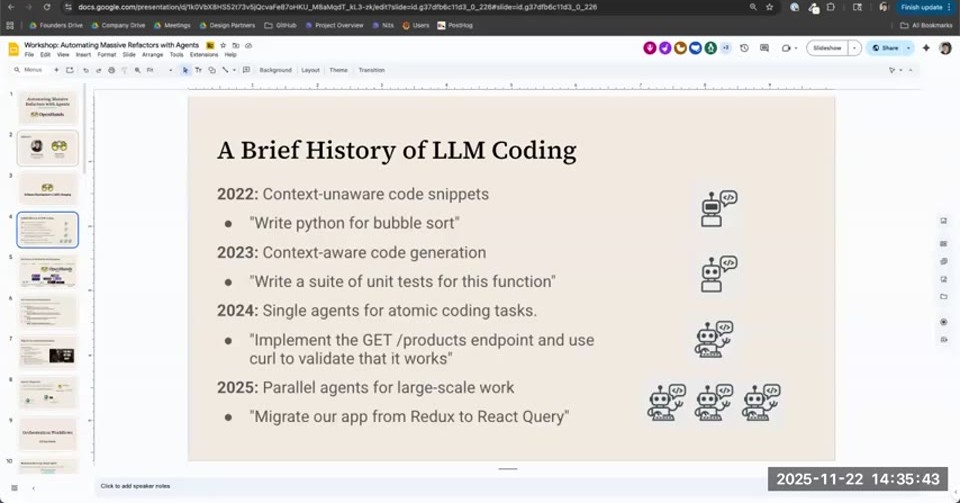Image resolution: width=960 pixels, height=503 pixels.
Task: Click the Background button
Action: point(276,70)
